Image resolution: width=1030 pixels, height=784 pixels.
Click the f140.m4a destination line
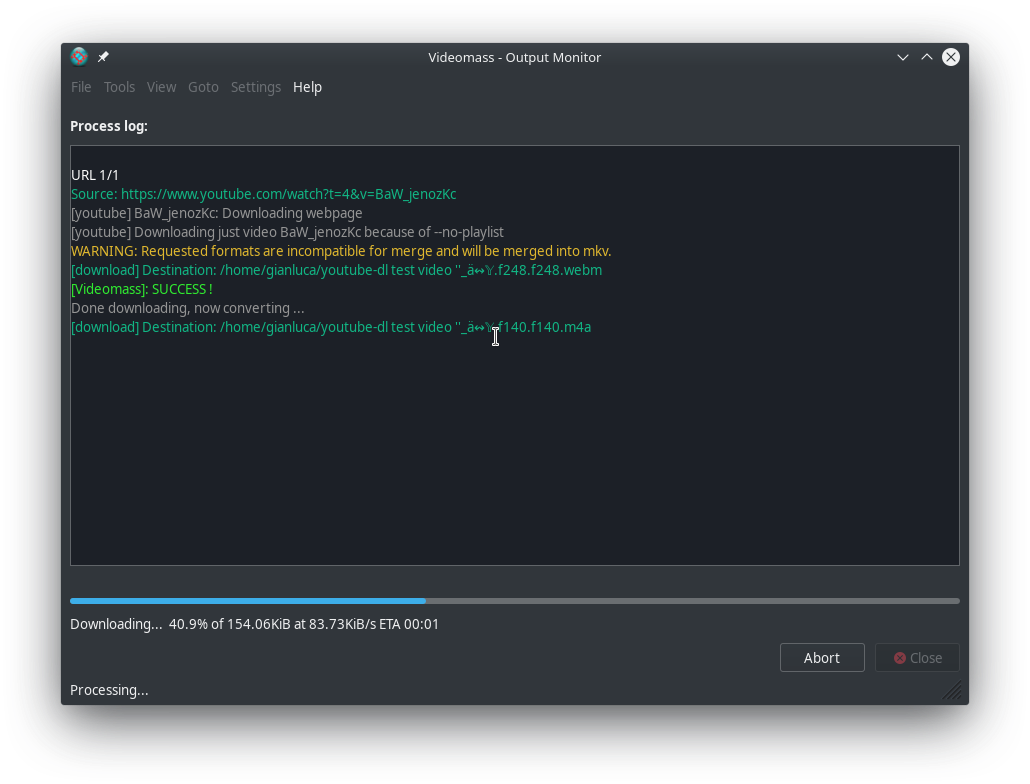(331, 327)
